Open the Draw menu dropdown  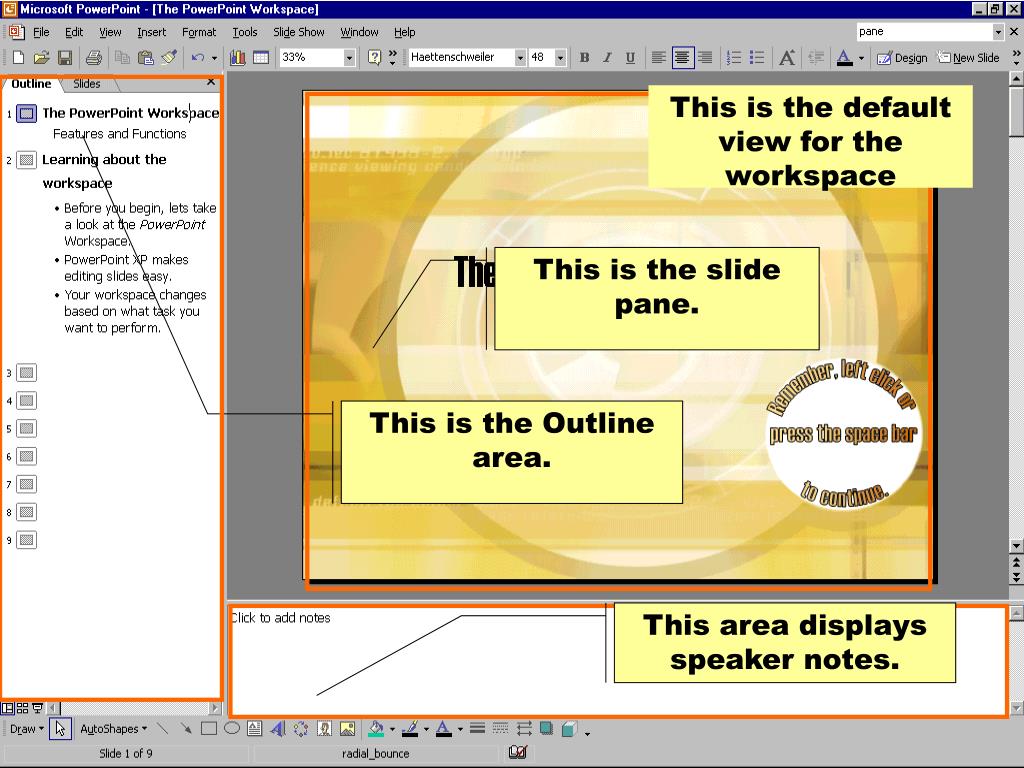coord(27,729)
